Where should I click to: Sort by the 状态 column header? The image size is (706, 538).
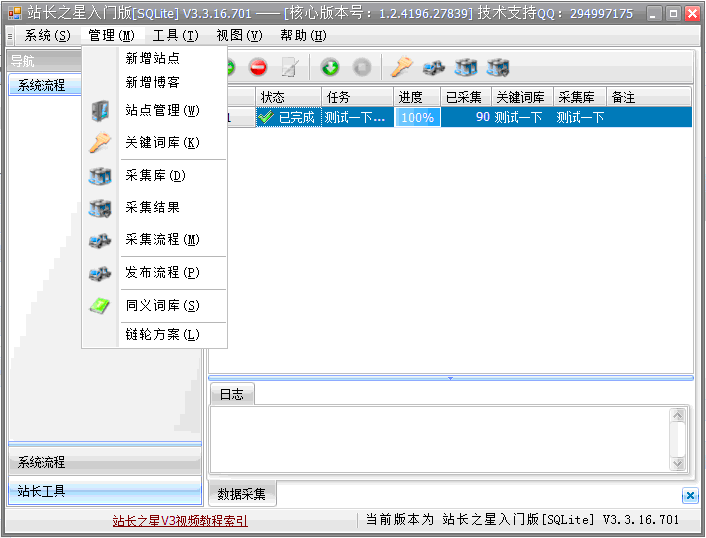tap(288, 97)
